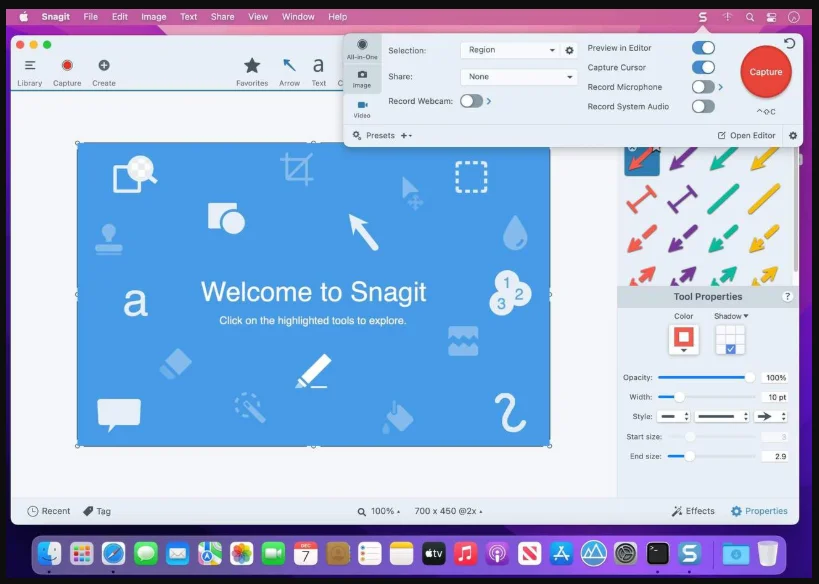The image size is (819, 584).
Task: Open selection settings gear next to Region
Action: point(569,51)
